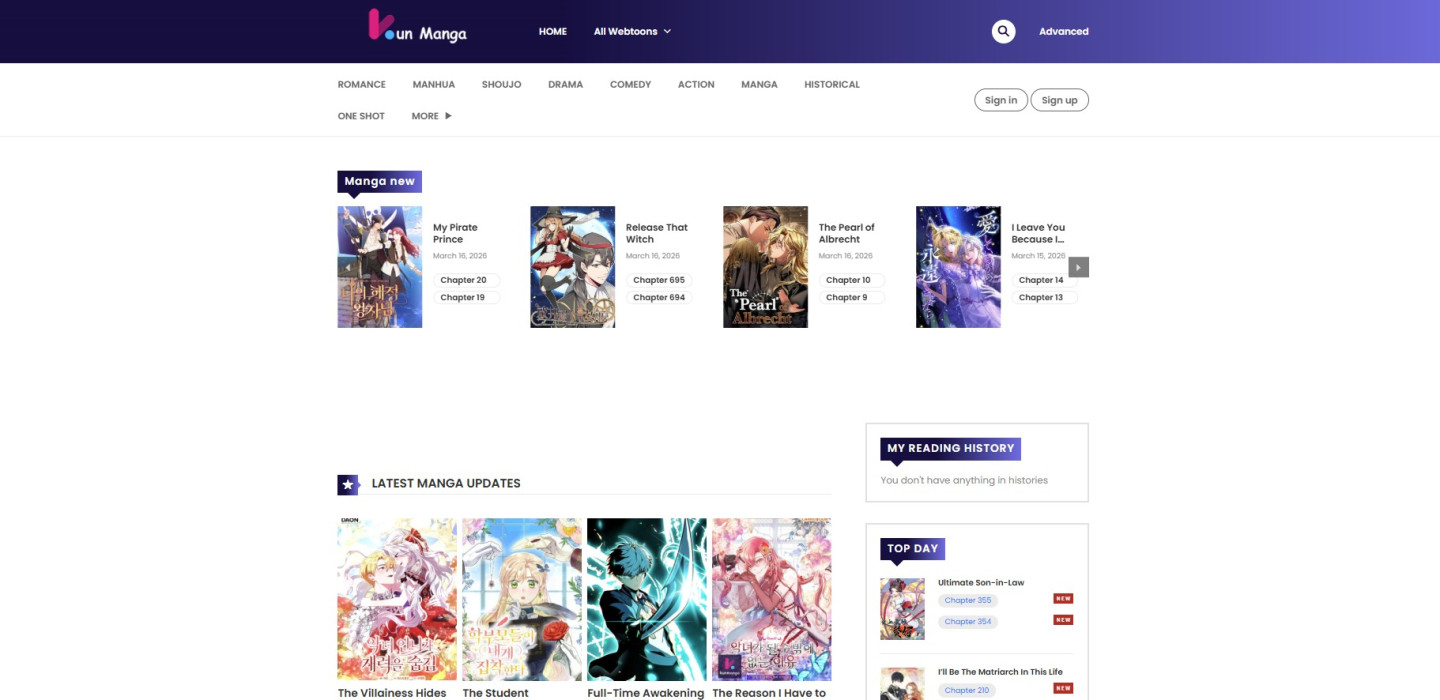Click the NEW badge next to Chapter 355
Viewport: 1440px width, 700px height.
(x=1062, y=599)
